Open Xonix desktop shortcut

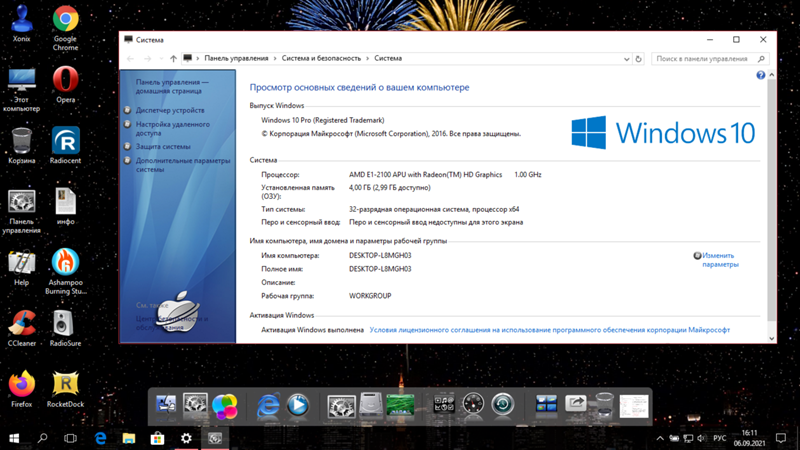click(21, 23)
